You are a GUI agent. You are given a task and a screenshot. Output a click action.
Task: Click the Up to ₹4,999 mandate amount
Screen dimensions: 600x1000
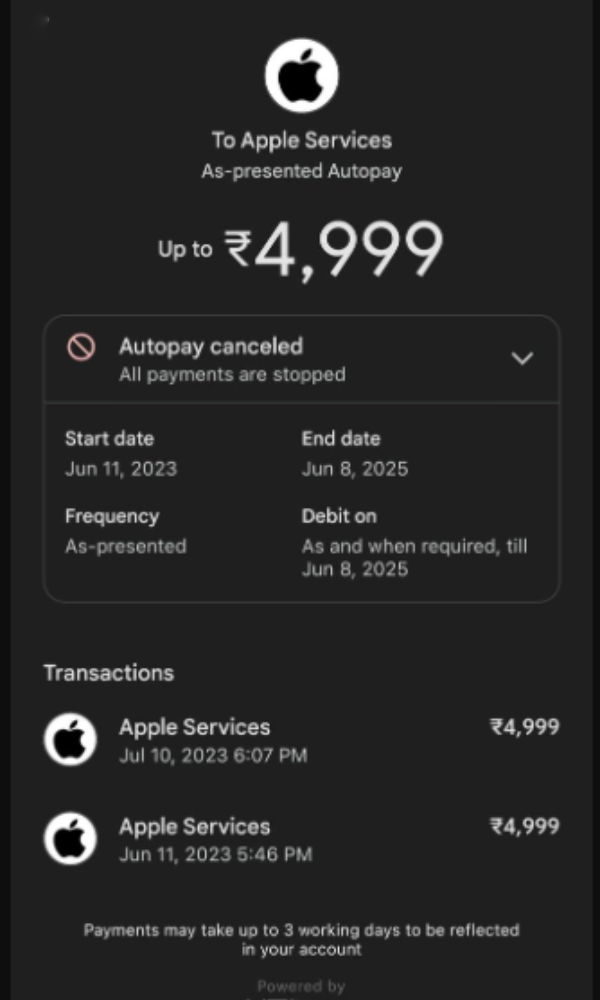click(301, 248)
